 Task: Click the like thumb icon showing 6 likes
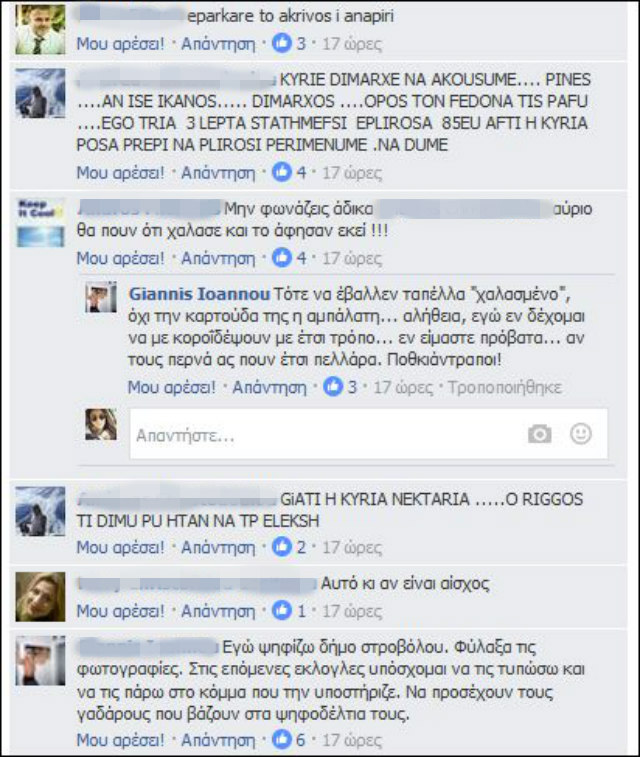(282, 739)
